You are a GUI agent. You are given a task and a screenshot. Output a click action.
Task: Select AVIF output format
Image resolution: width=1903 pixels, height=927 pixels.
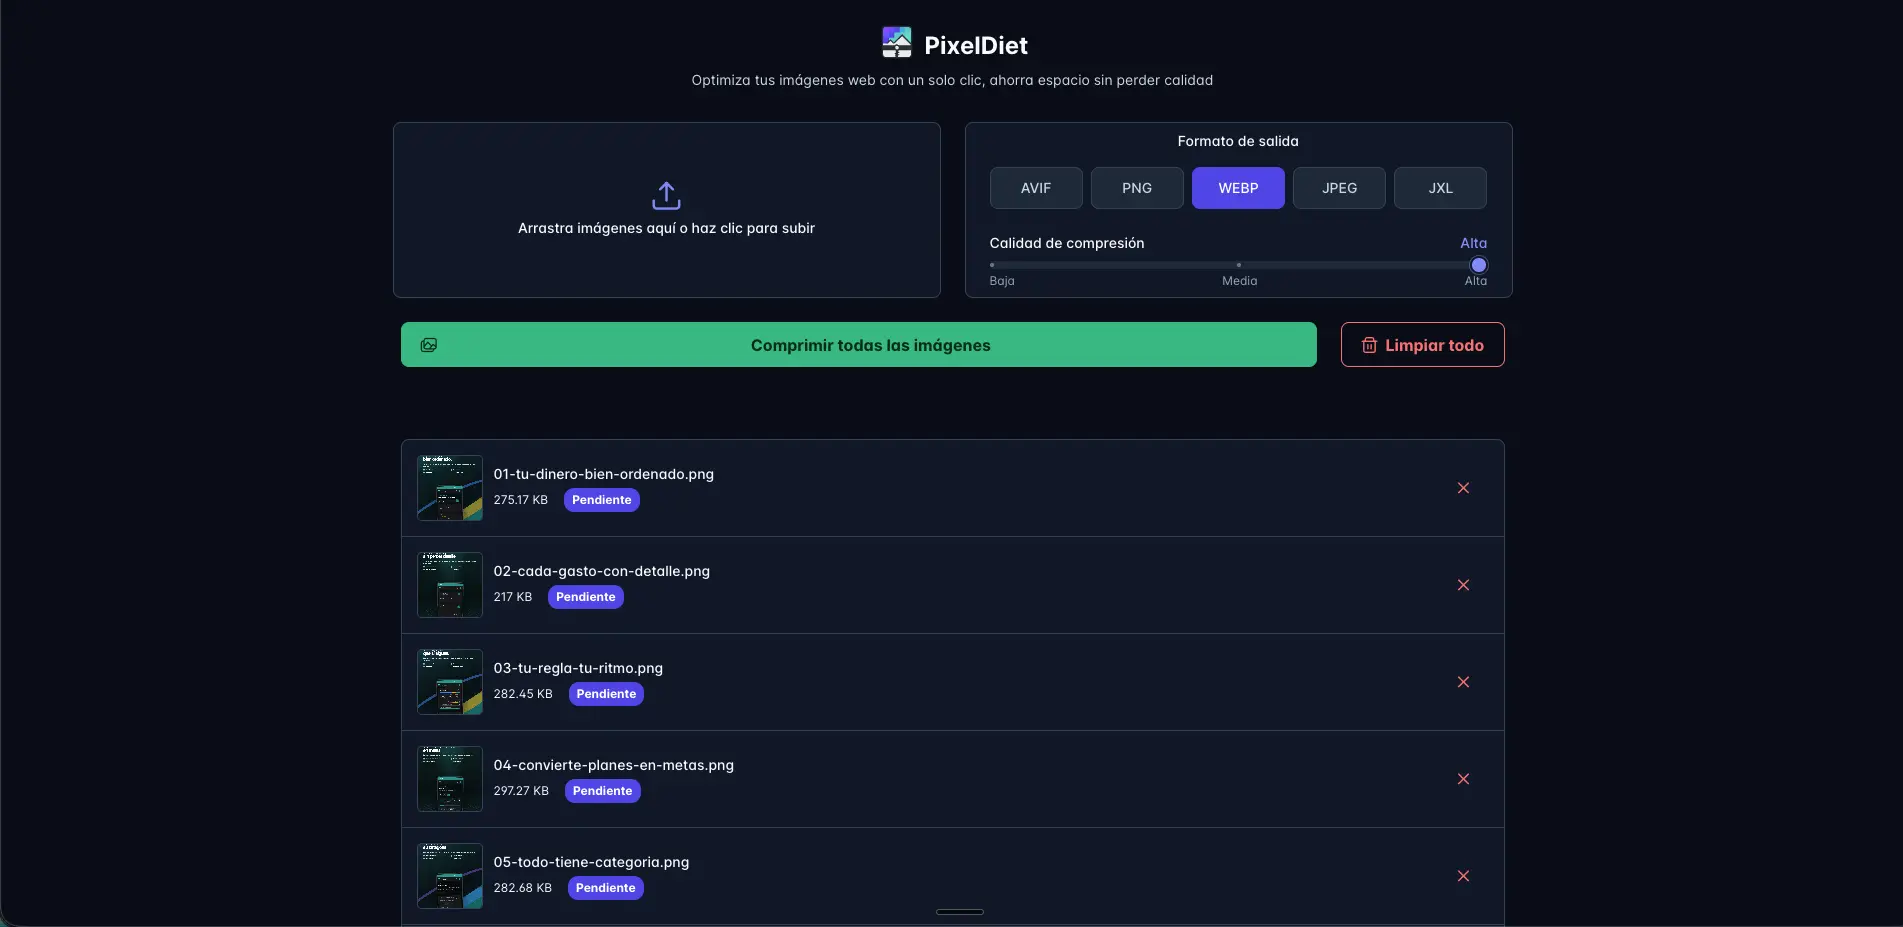pos(1036,188)
